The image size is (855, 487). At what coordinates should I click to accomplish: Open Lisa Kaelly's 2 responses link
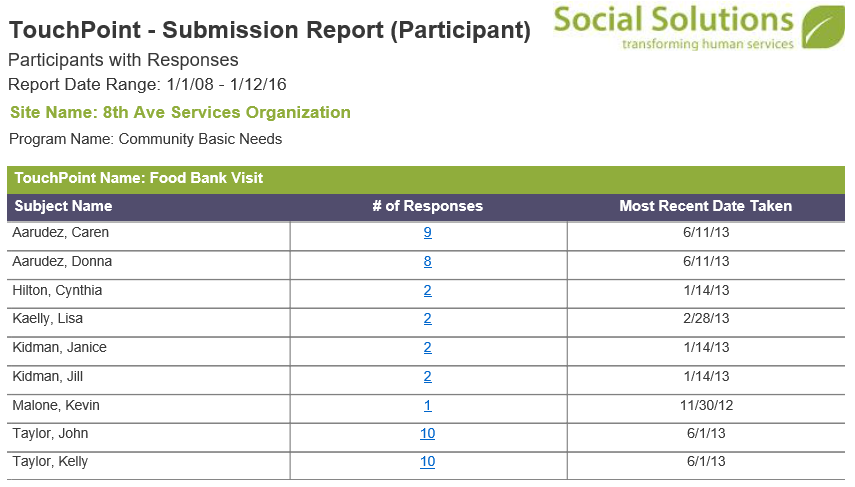pyautogui.click(x=428, y=318)
